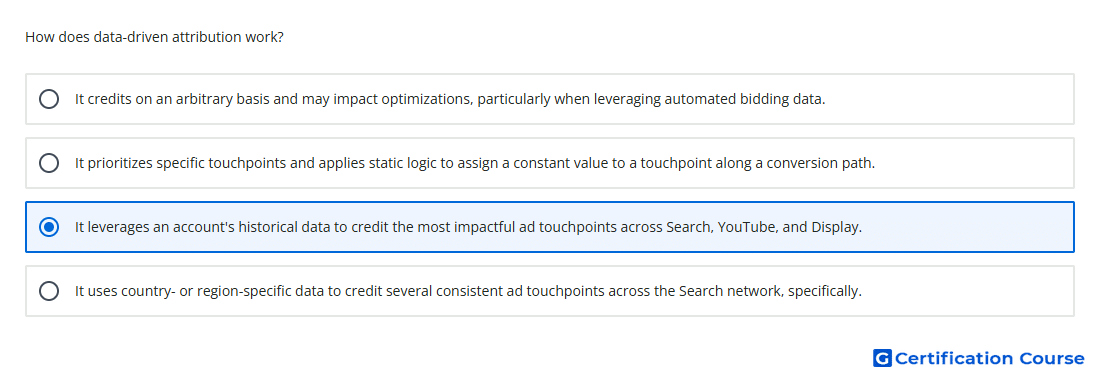Viewport: 1100px width, 377px height.
Task: Choose the radio button for static logic touchpoints
Action: (49, 163)
